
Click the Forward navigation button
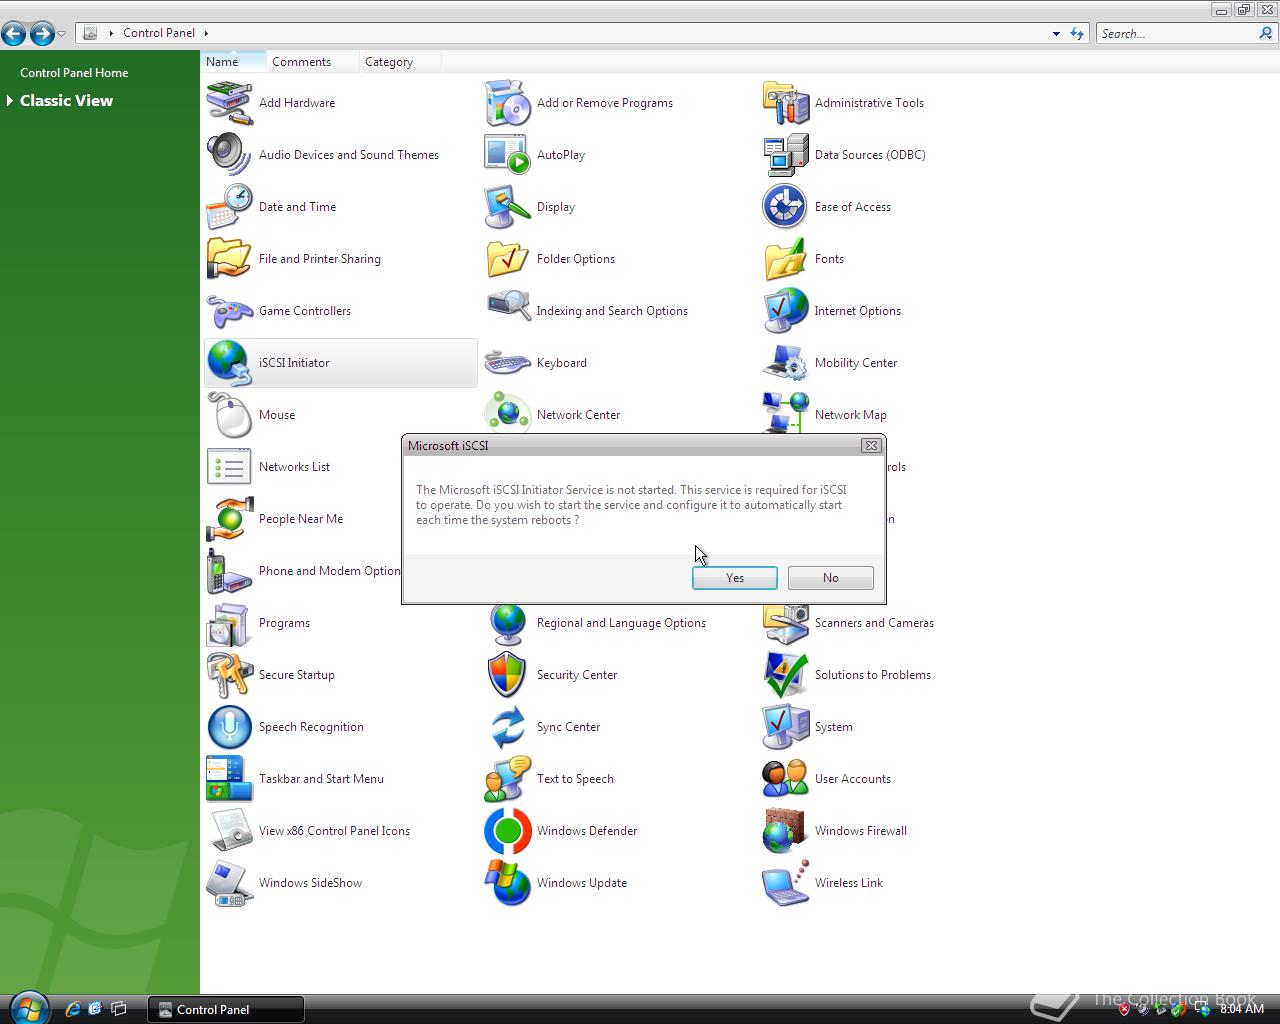pos(42,34)
